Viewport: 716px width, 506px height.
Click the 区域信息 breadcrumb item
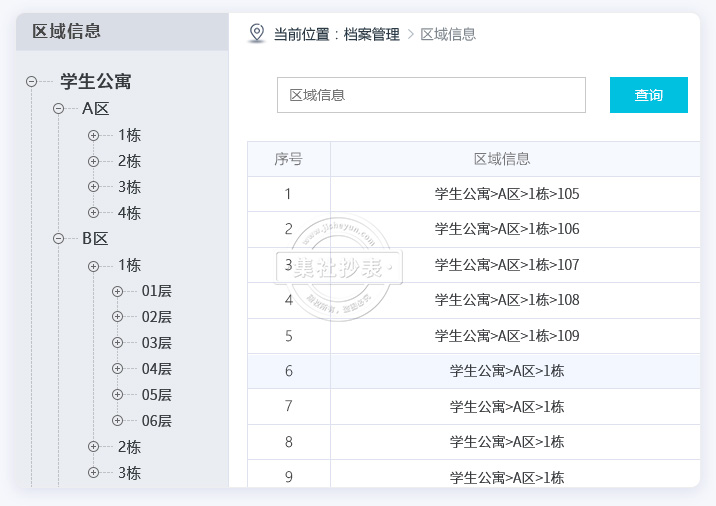(x=448, y=34)
